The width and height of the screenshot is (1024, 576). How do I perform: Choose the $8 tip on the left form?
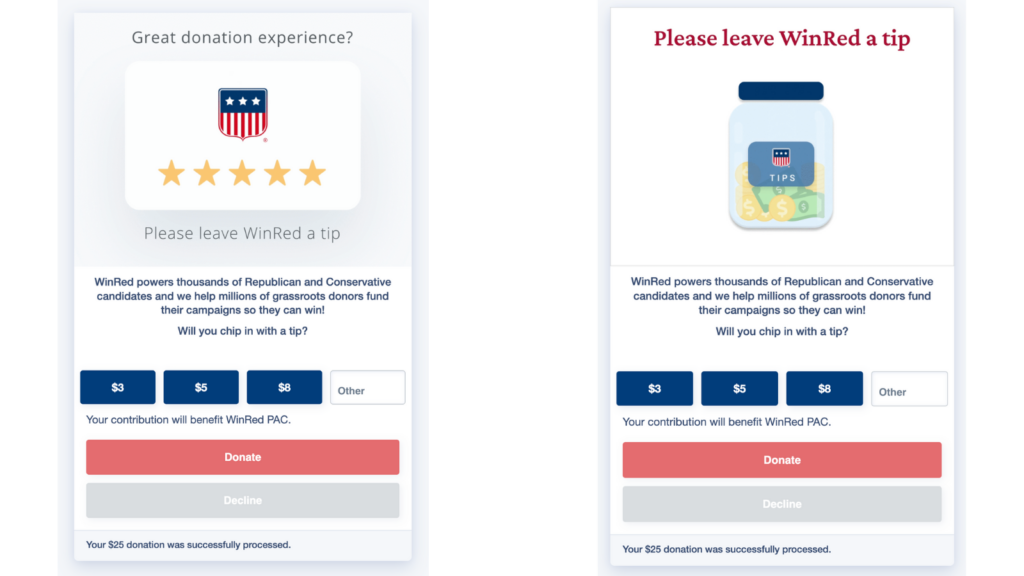pyautogui.click(x=284, y=387)
